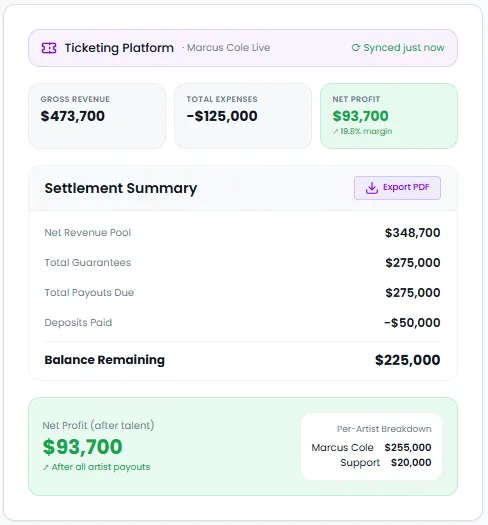Image resolution: width=488 pixels, height=525 pixels.
Task: Click the Marcus Cole Live event name
Action: click(228, 48)
